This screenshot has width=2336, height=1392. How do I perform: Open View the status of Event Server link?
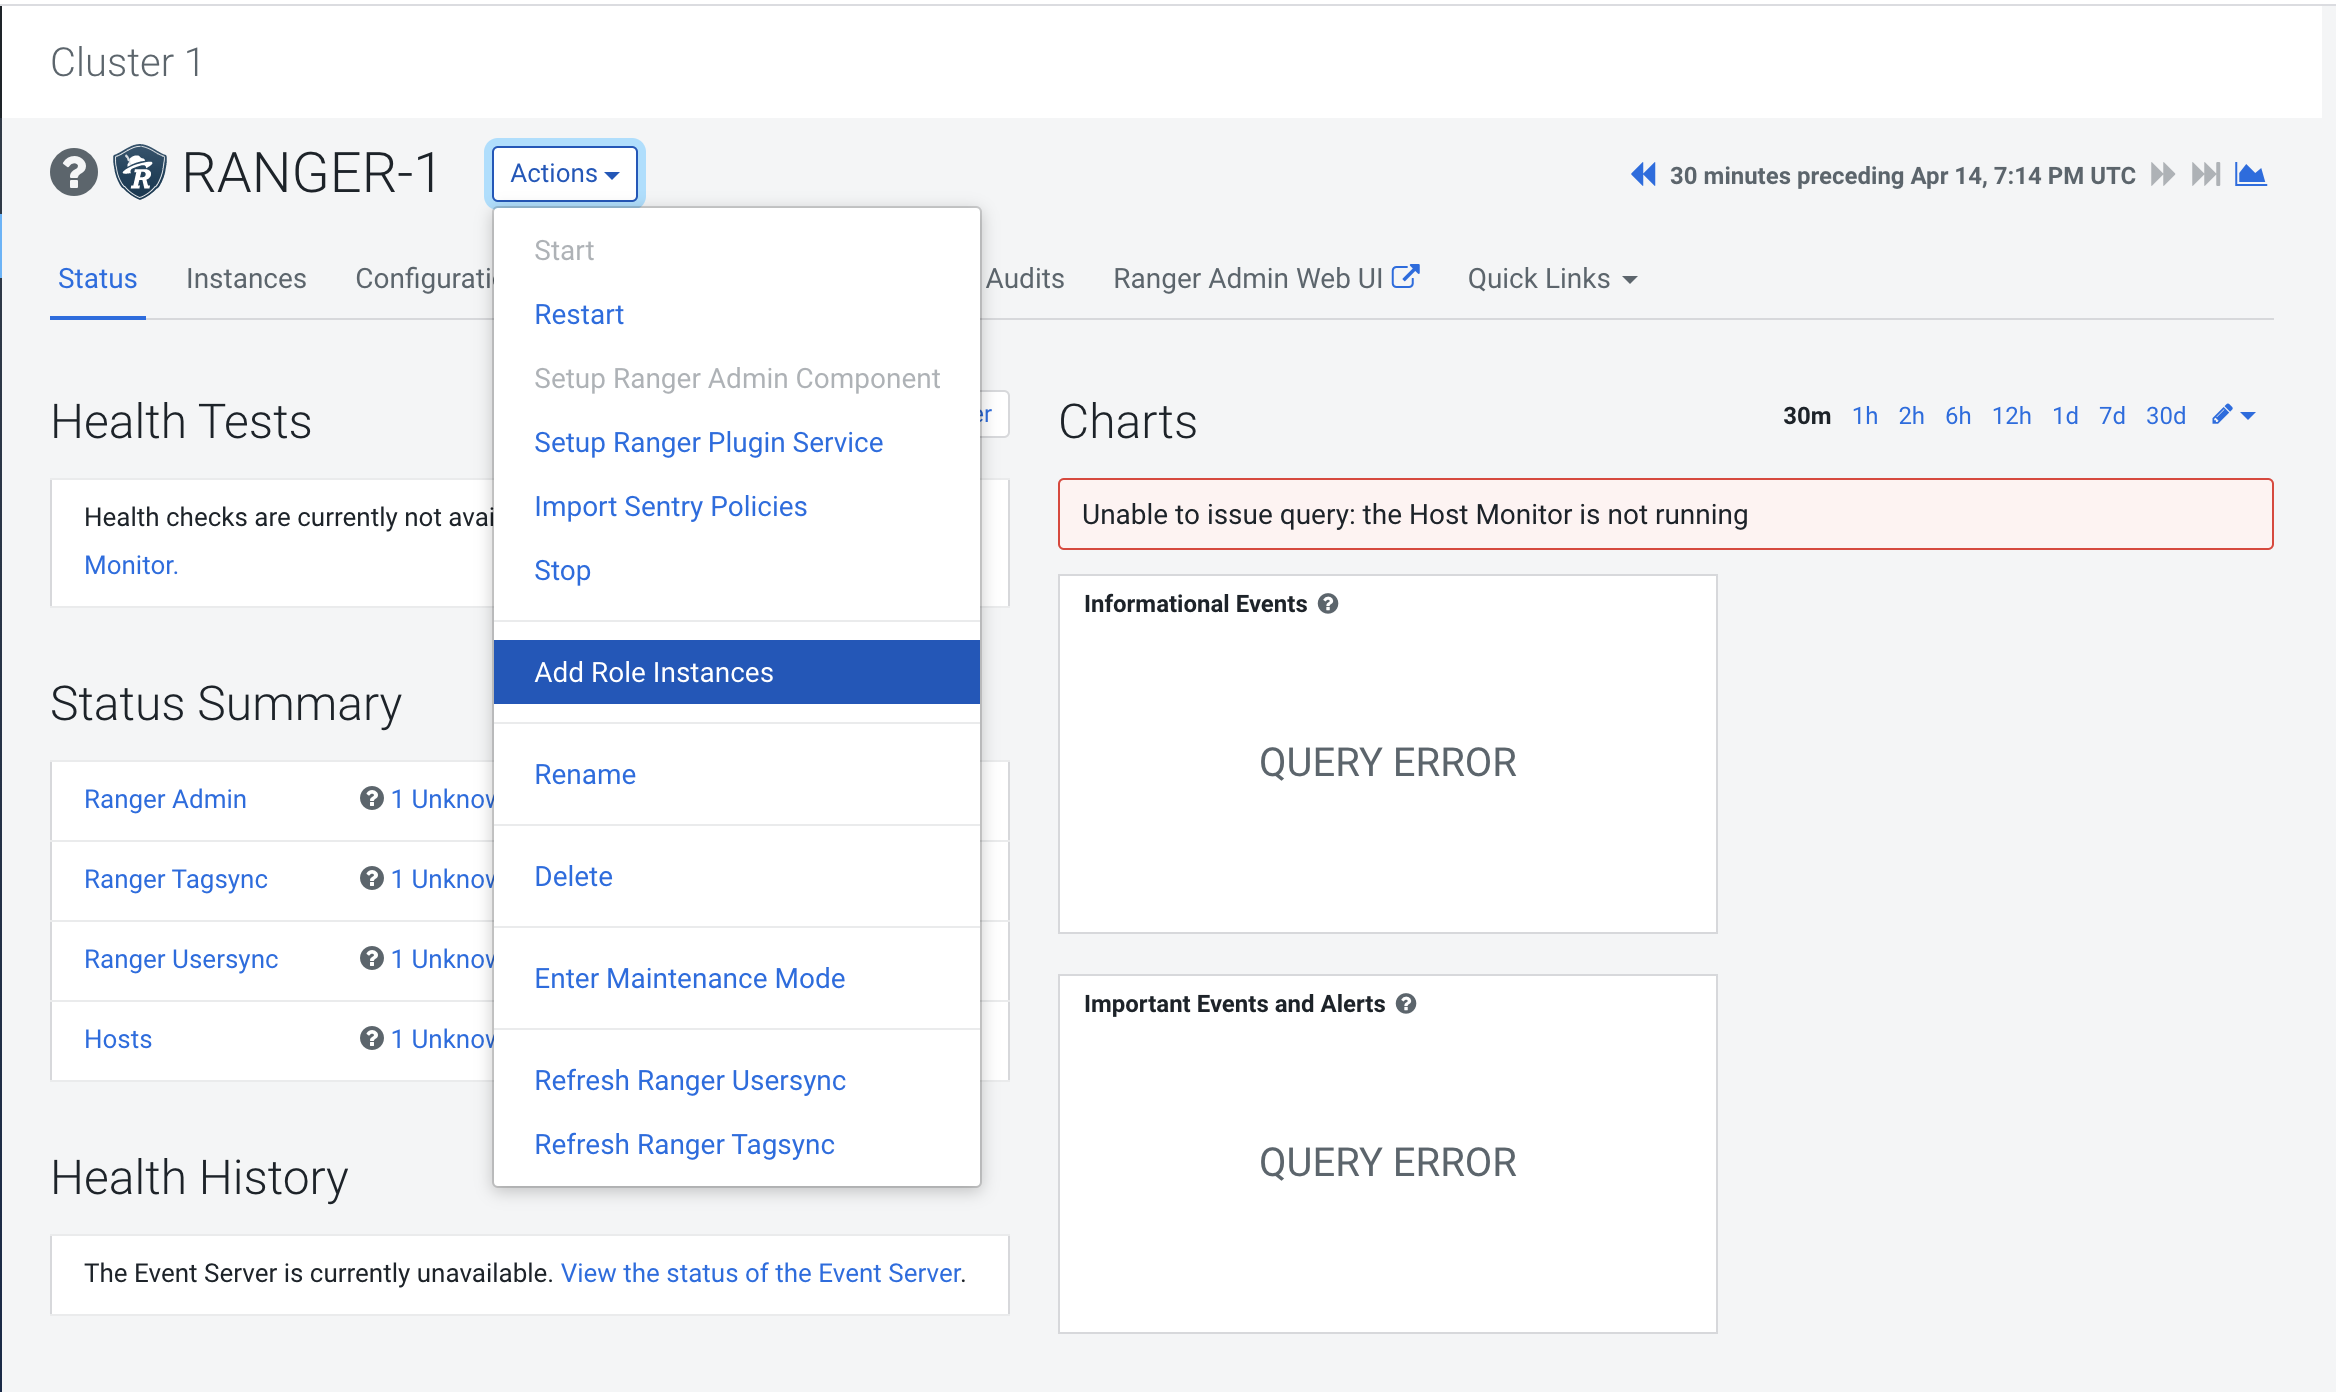pos(761,1273)
